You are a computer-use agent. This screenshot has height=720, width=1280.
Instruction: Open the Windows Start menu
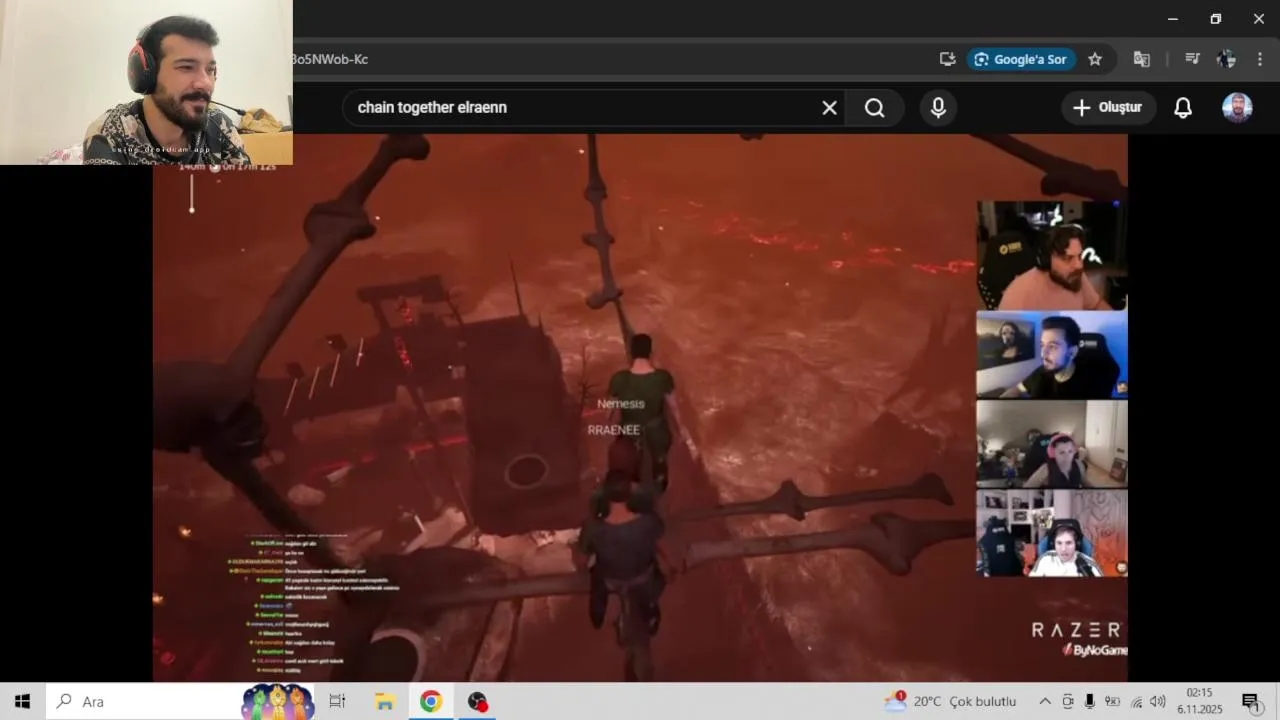coord(22,702)
